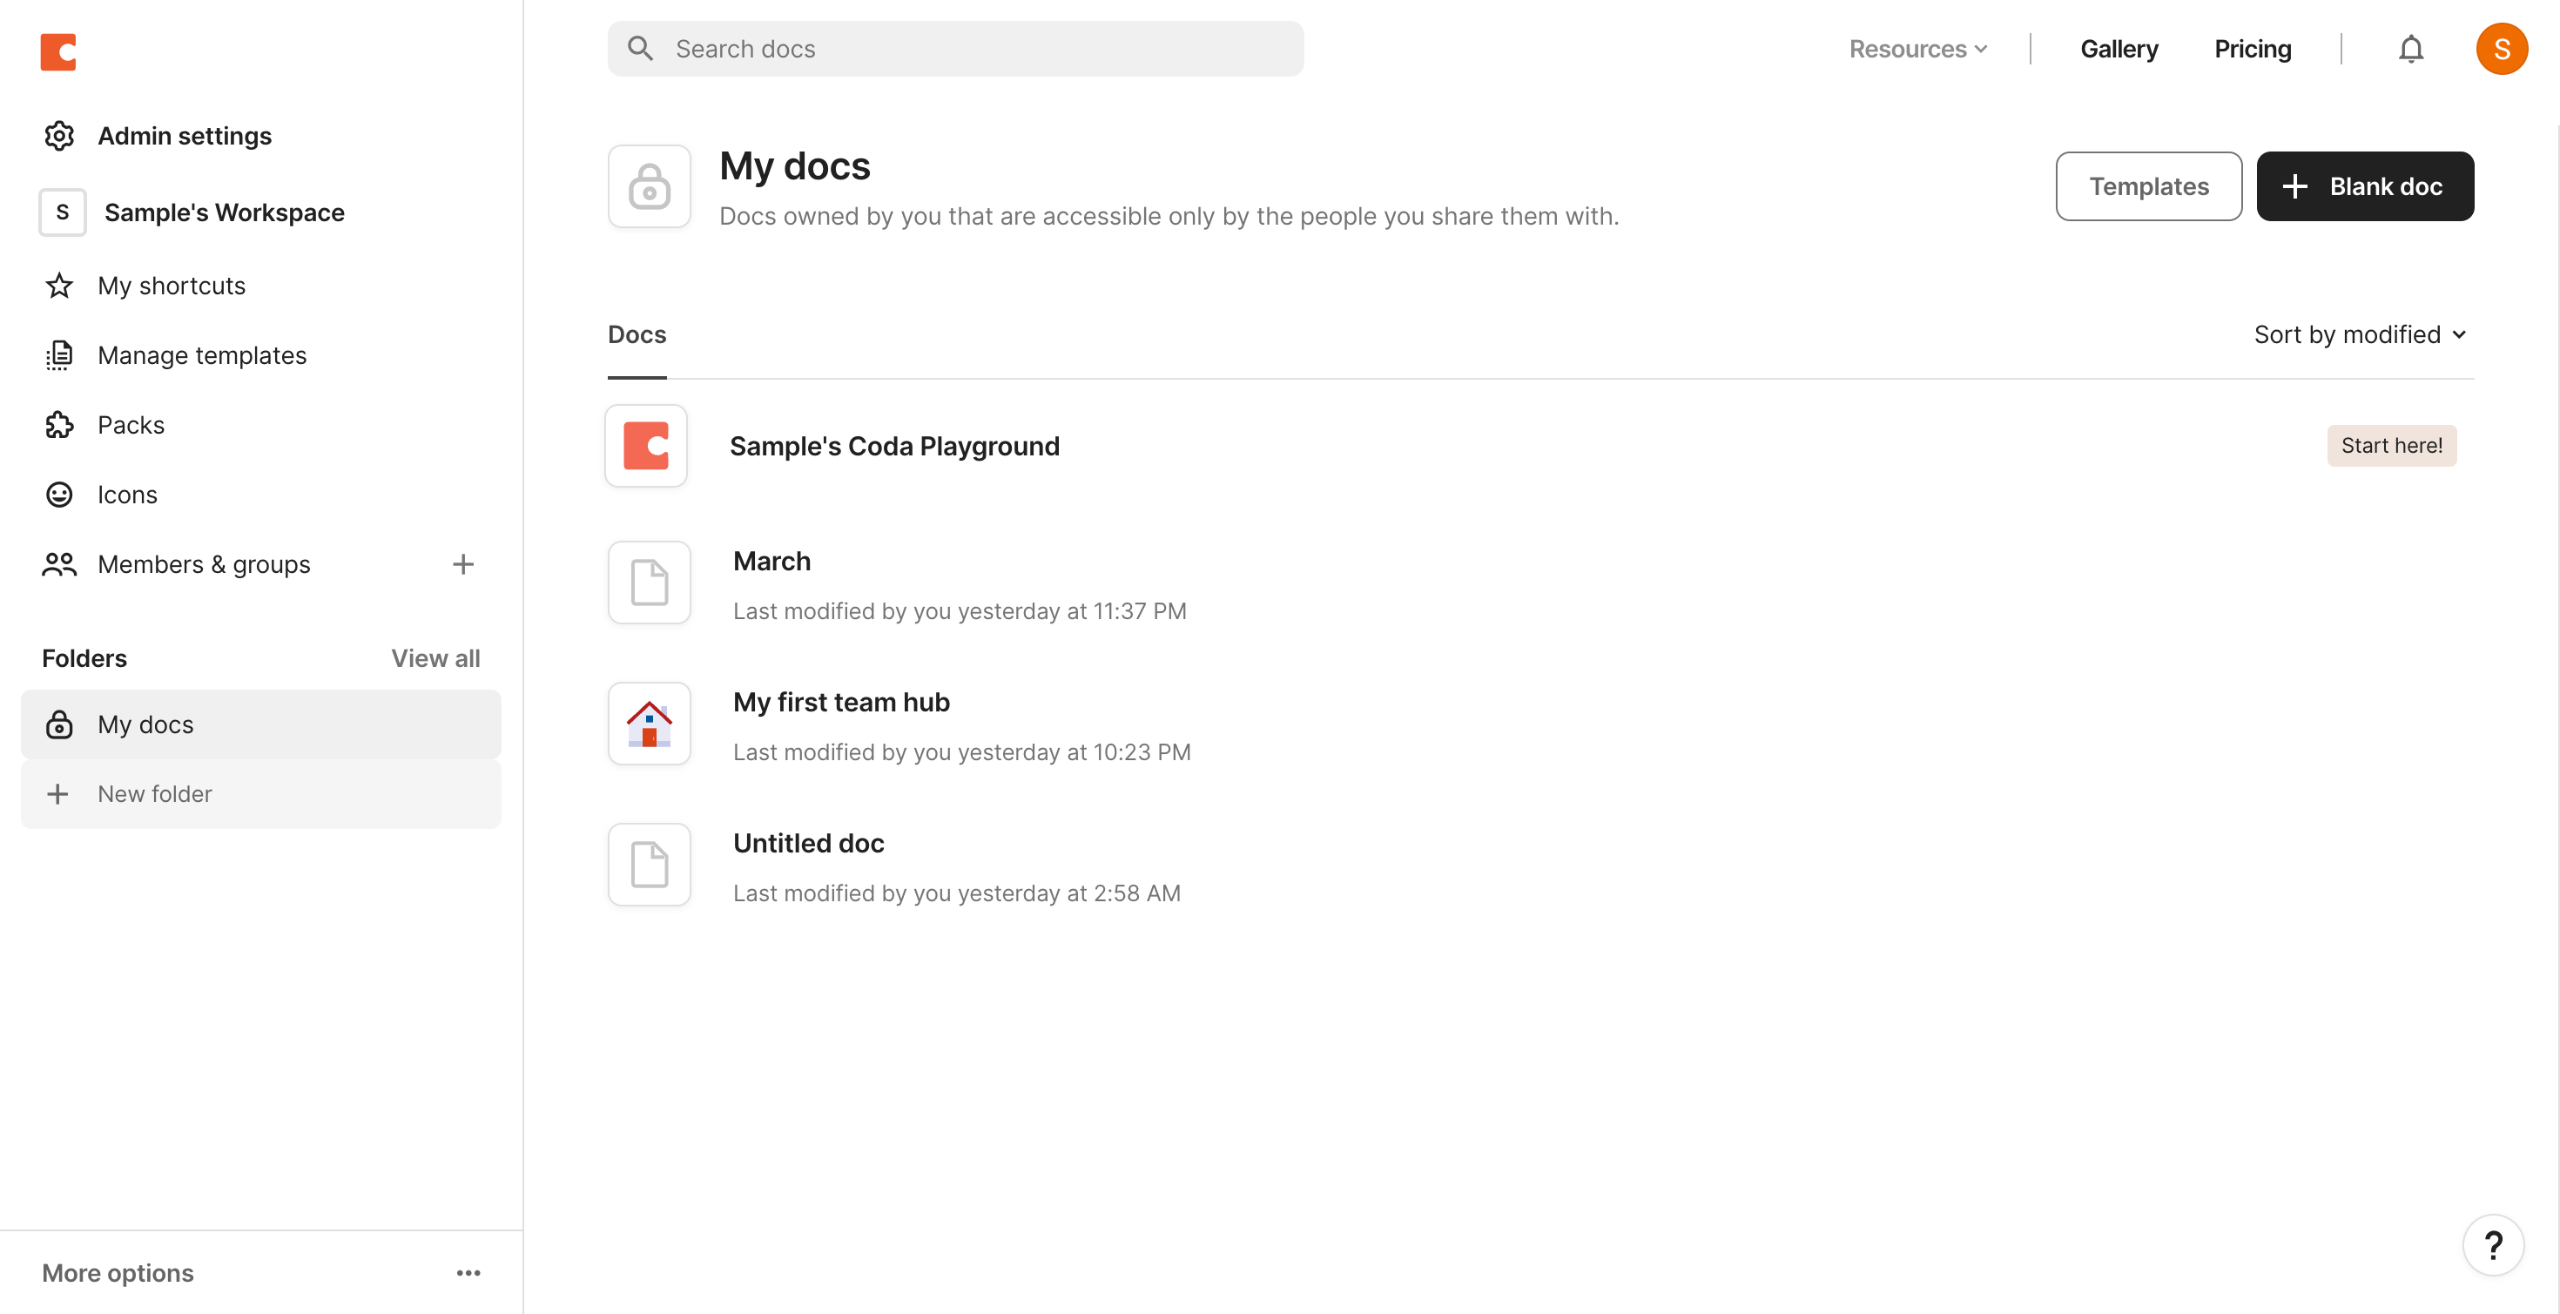2560x1314 pixels.
Task: Click the Search docs input field
Action: (955, 49)
